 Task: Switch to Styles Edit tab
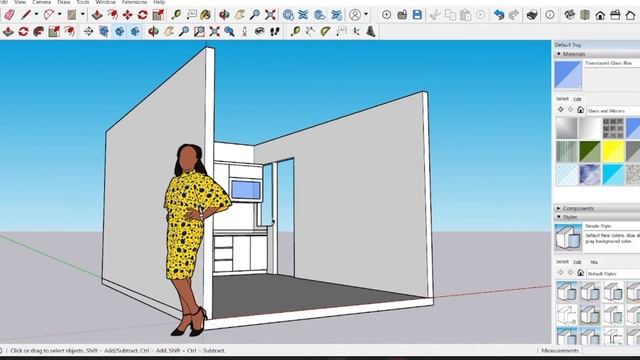pyautogui.click(x=577, y=262)
